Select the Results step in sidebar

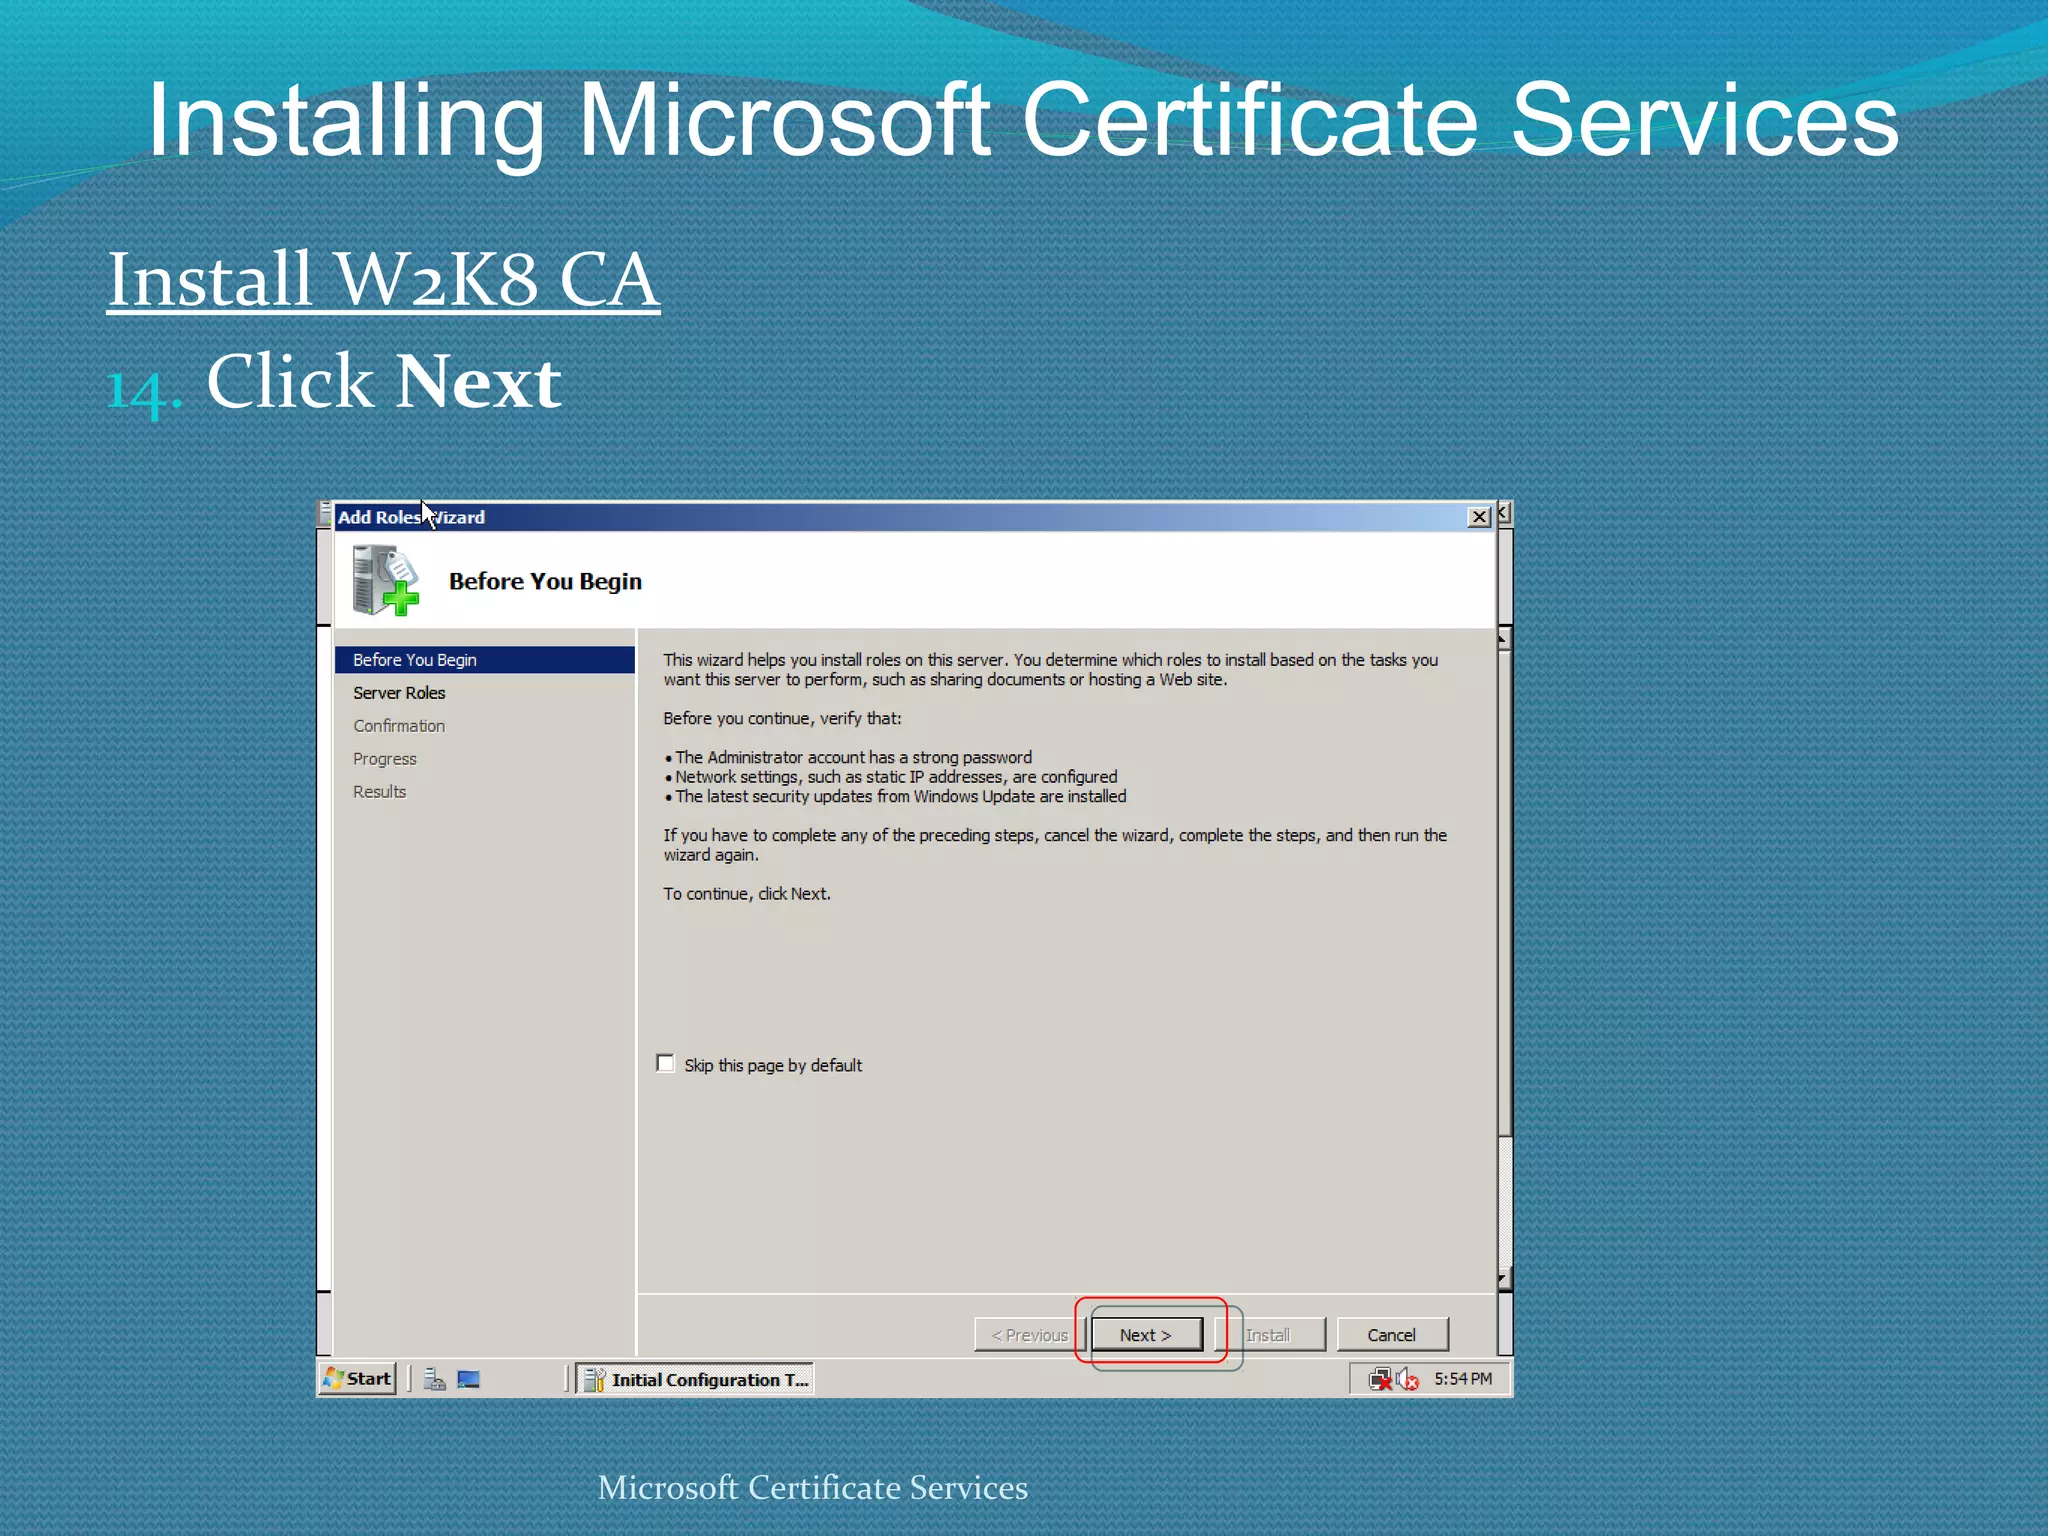coord(380,792)
